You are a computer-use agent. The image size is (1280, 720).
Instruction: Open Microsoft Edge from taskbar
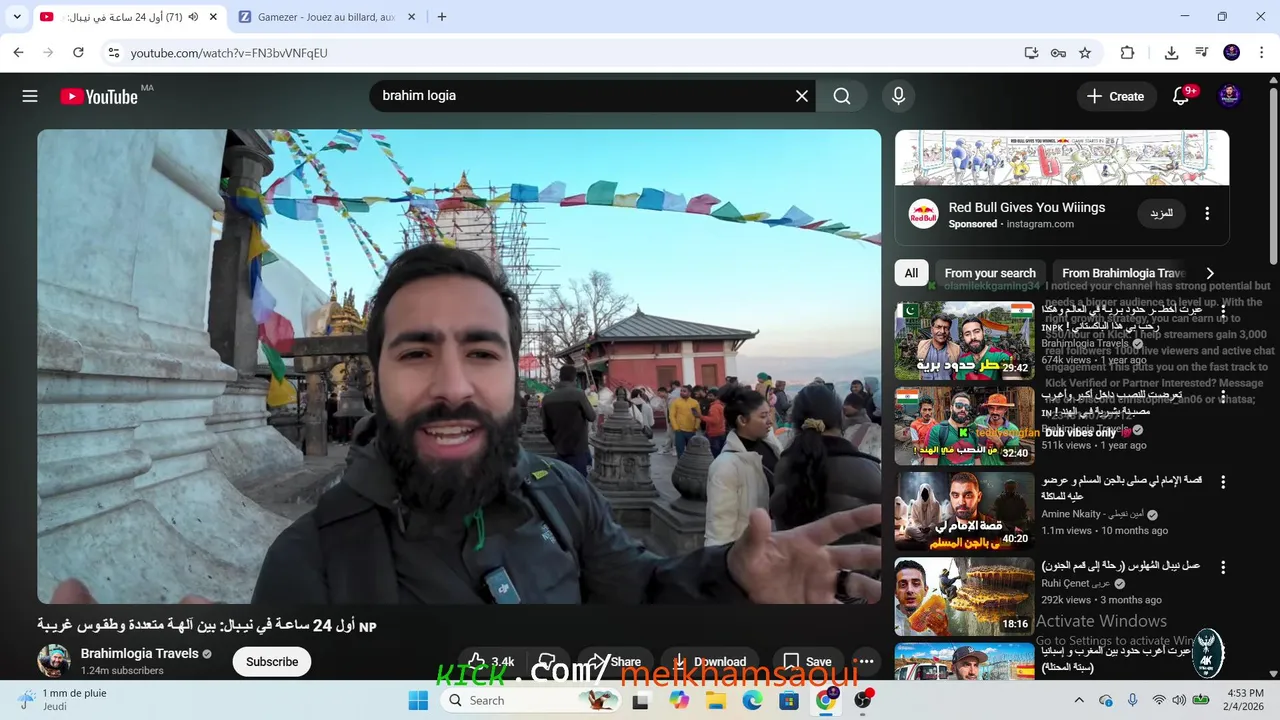click(752, 700)
